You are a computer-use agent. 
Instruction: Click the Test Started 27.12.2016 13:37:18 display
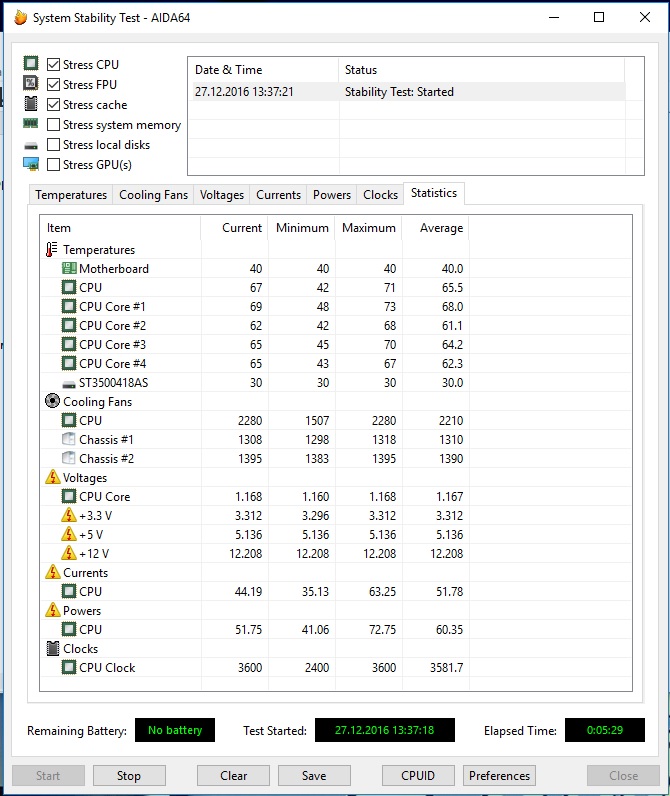click(385, 730)
